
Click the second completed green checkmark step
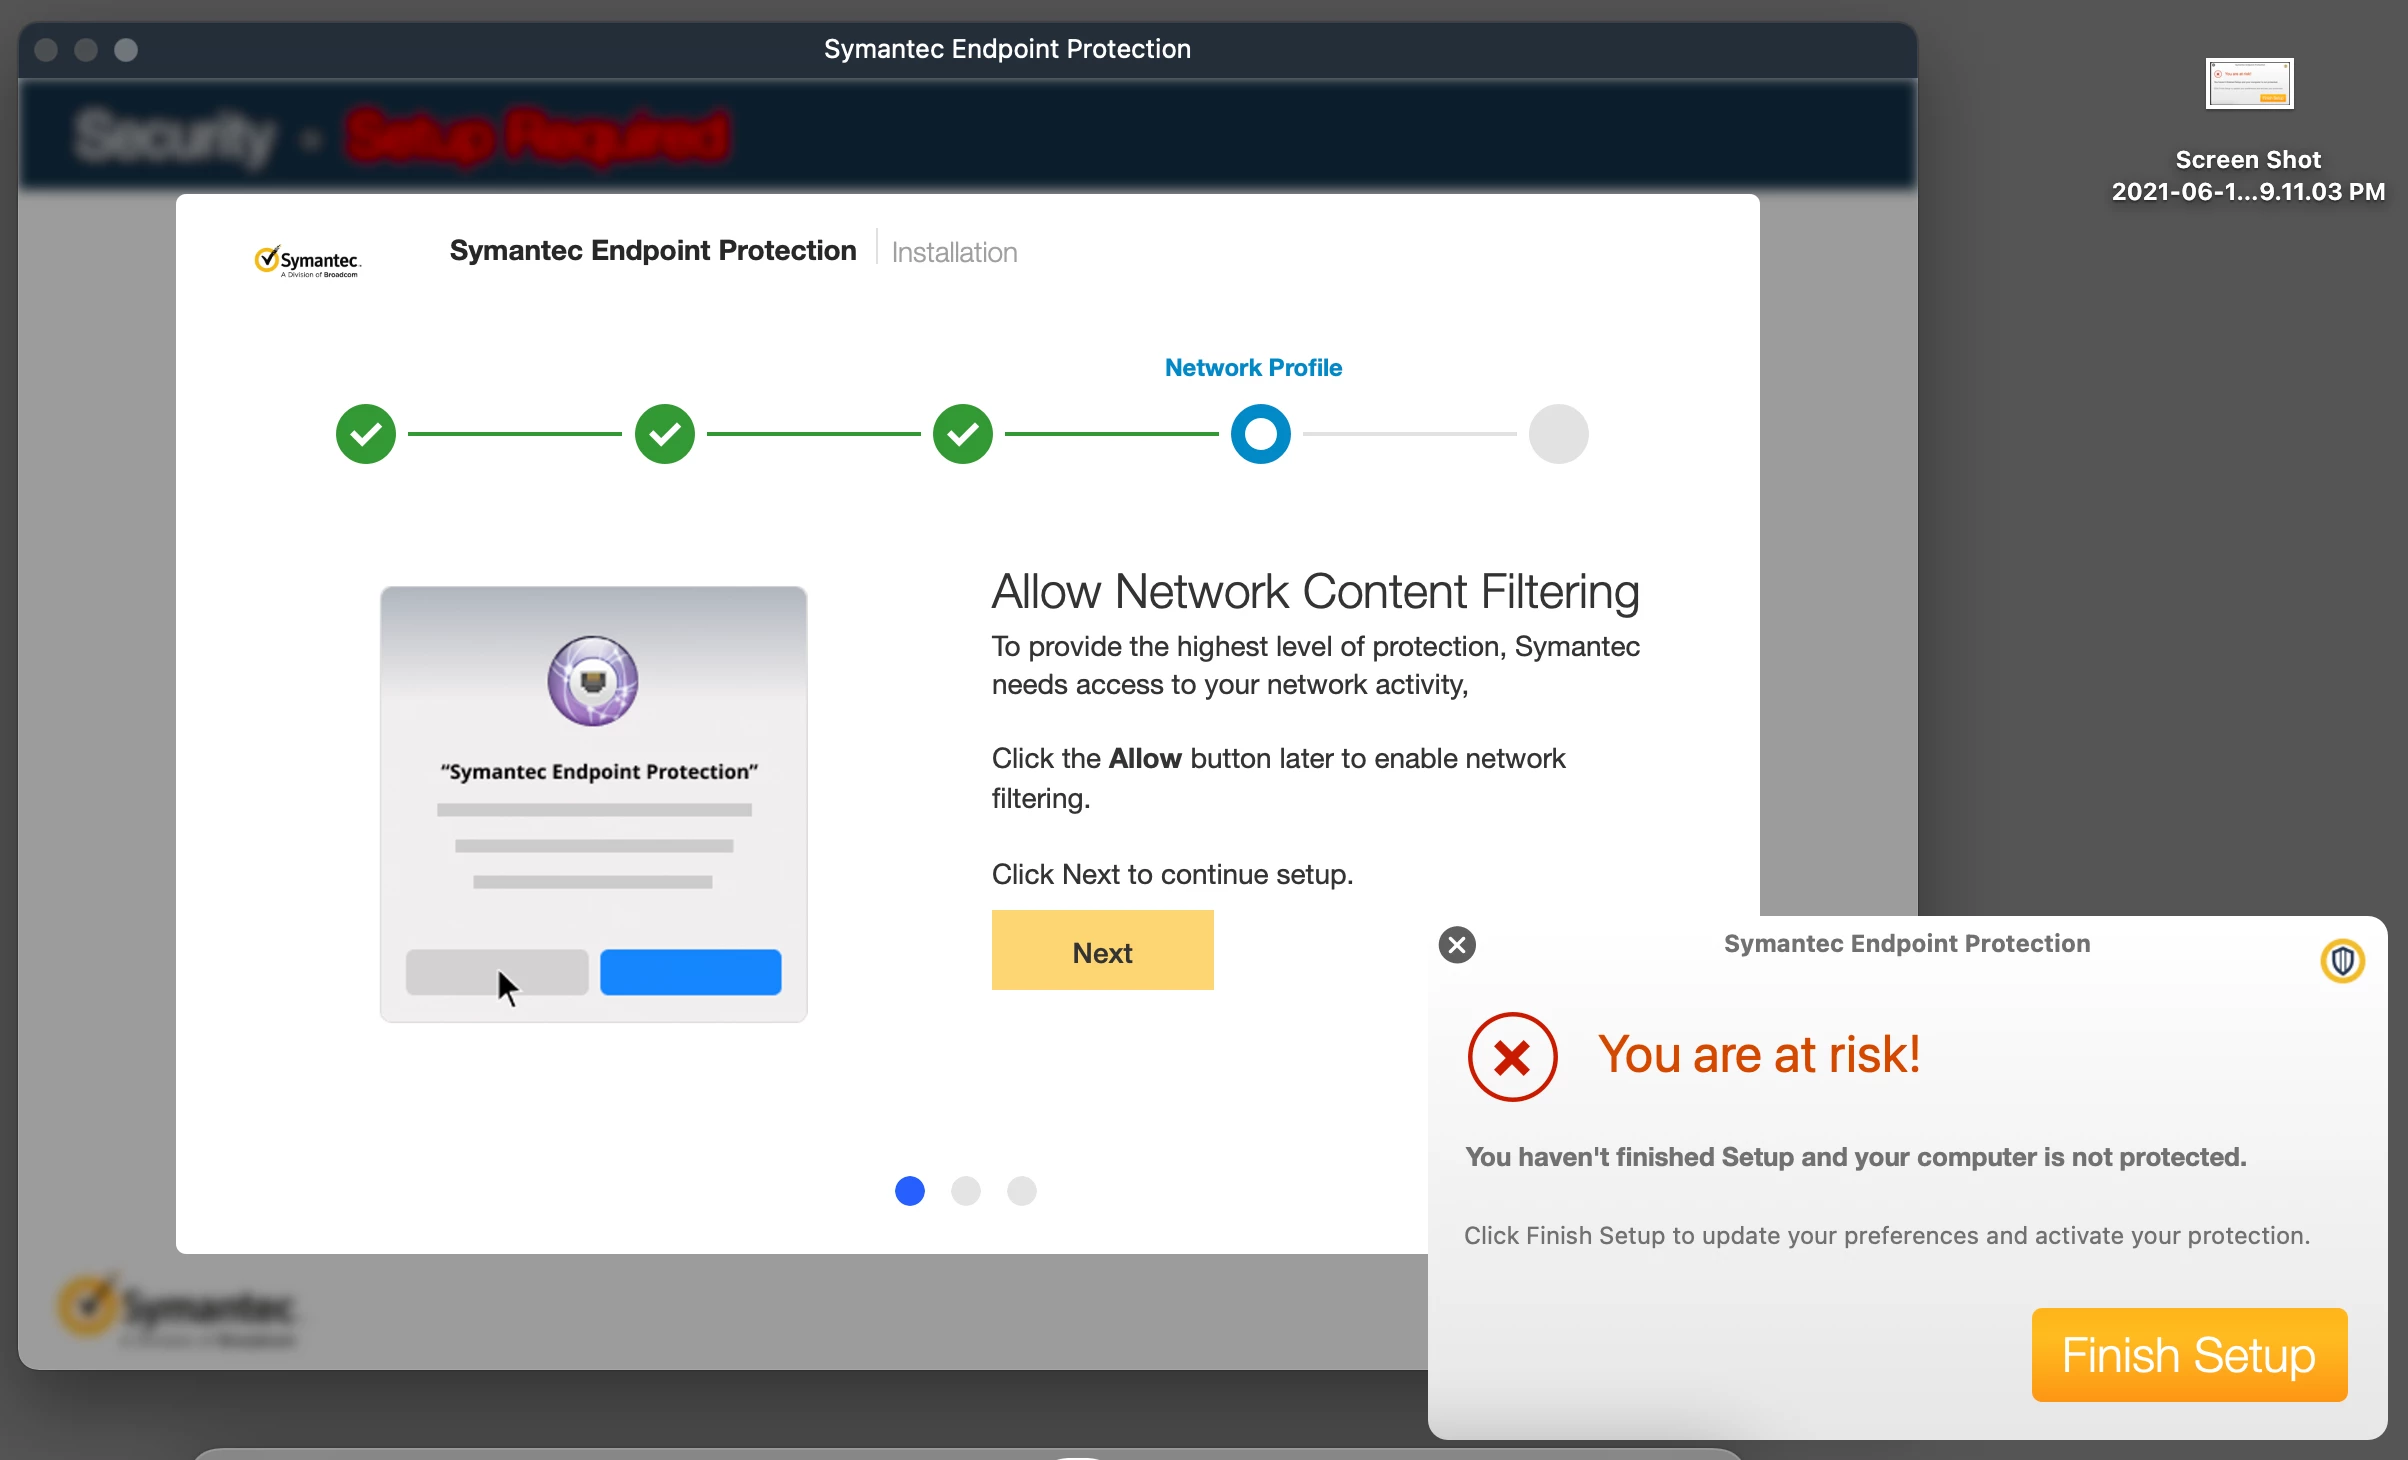[664, 434]
